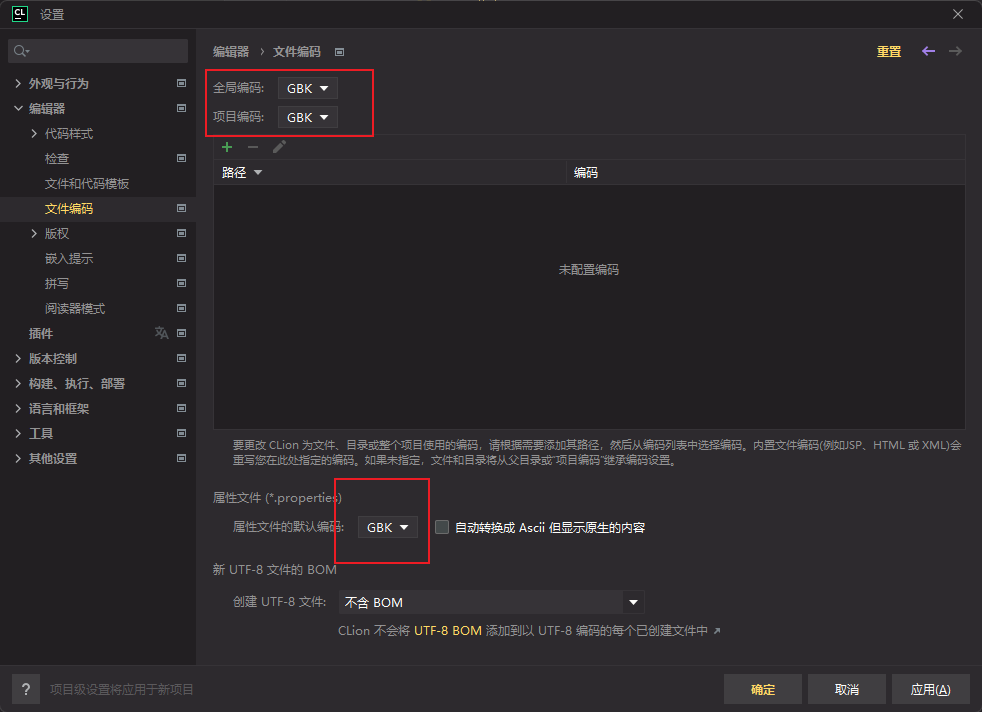Click the help question mark button
This screenshot has height=712, width=982.
click(x=26, y=689)
